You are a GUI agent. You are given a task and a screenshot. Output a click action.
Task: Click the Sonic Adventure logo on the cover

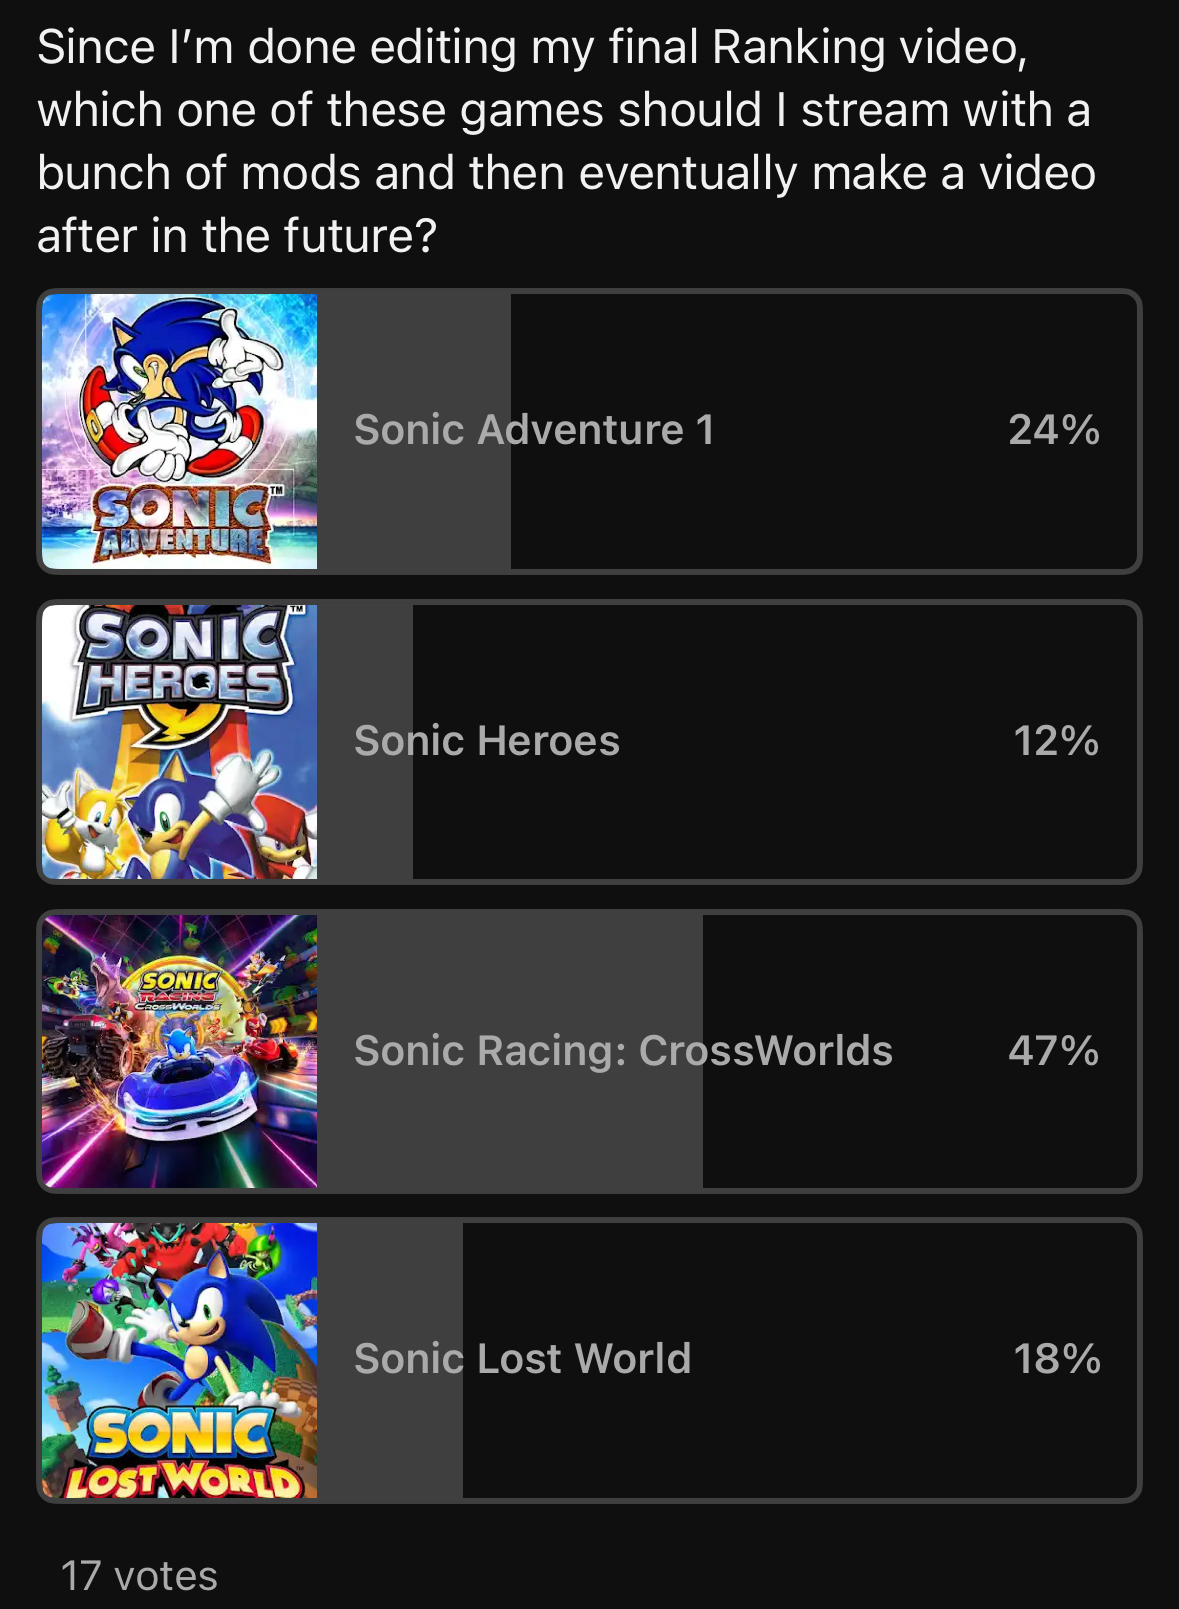pos(182,523)
